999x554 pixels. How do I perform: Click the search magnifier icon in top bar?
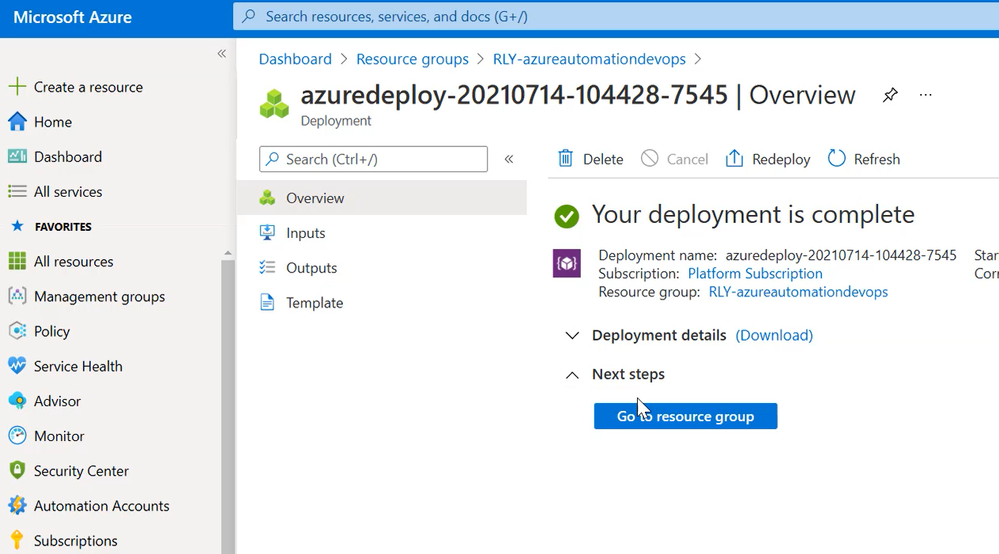point(249,16)
